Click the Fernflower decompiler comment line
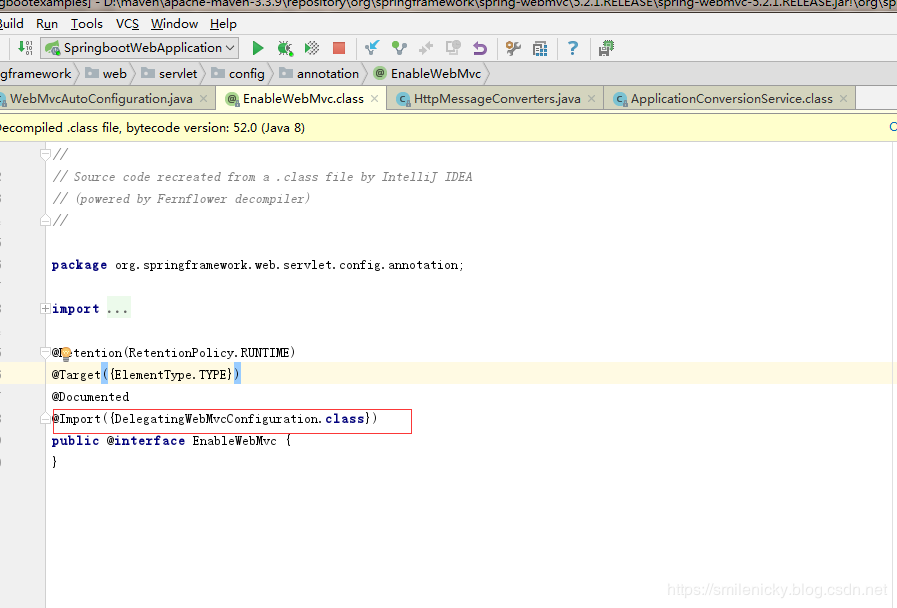Image resolution: width=897 pixels, height=608 pixels. tap(181, 199)
